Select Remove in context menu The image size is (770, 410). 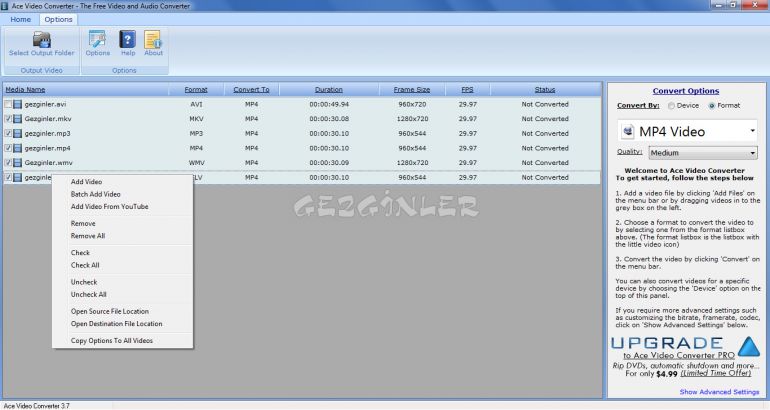point(83,223)
